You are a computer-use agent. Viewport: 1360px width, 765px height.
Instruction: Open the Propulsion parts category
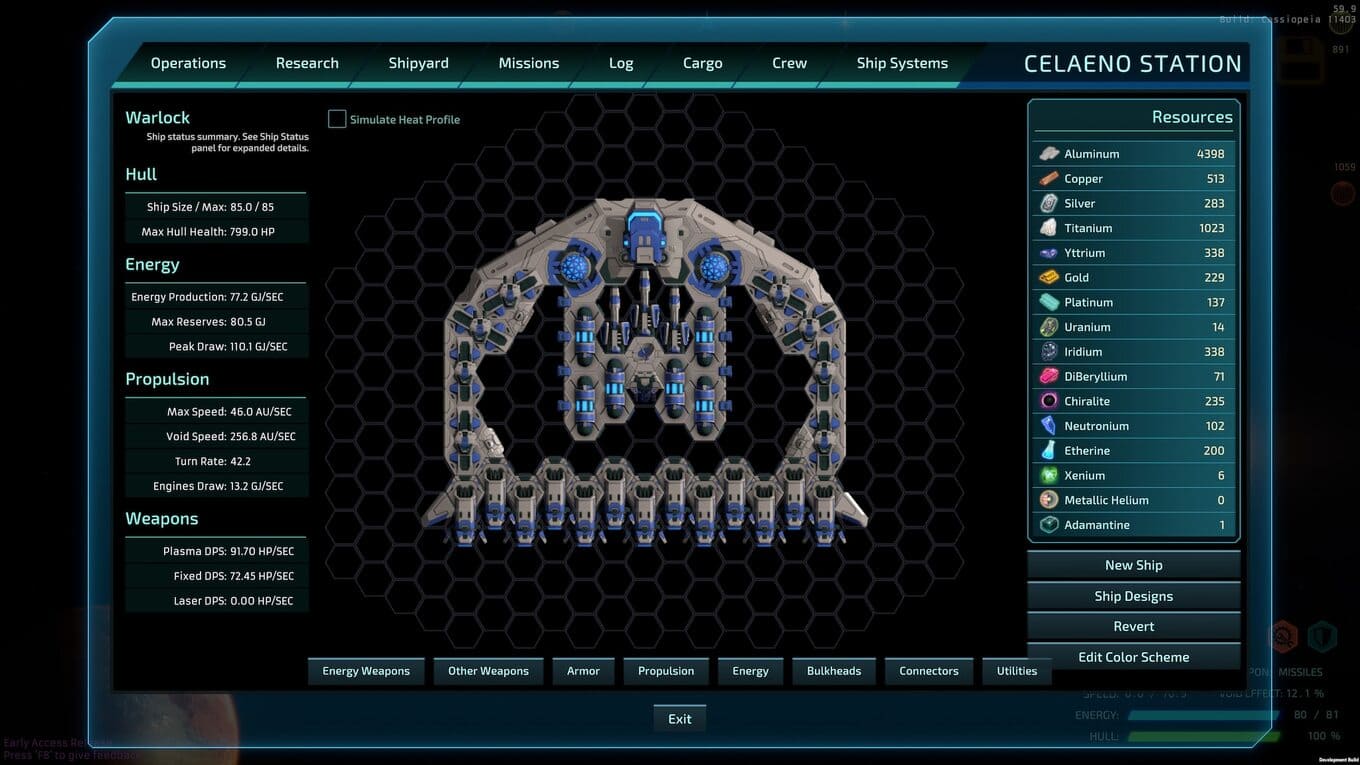(666, 671)
